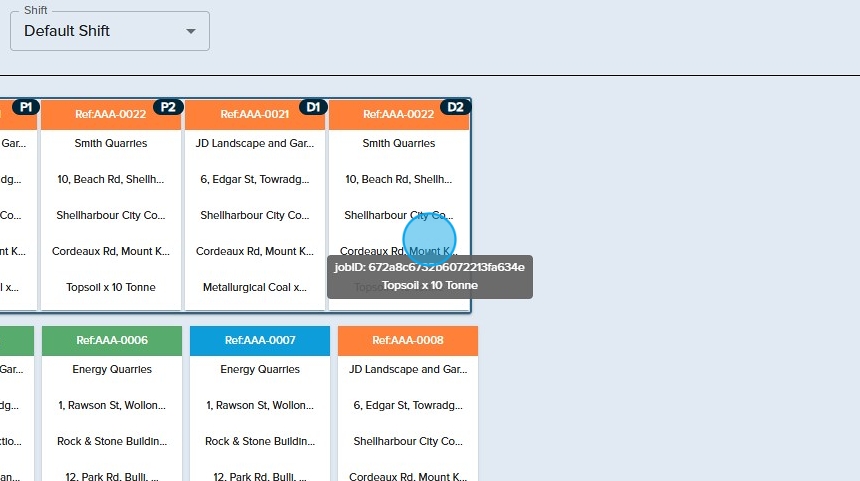Open the Shift dropdown selector
This screenshot has width=860, height=481.
(x=109, y=31)
